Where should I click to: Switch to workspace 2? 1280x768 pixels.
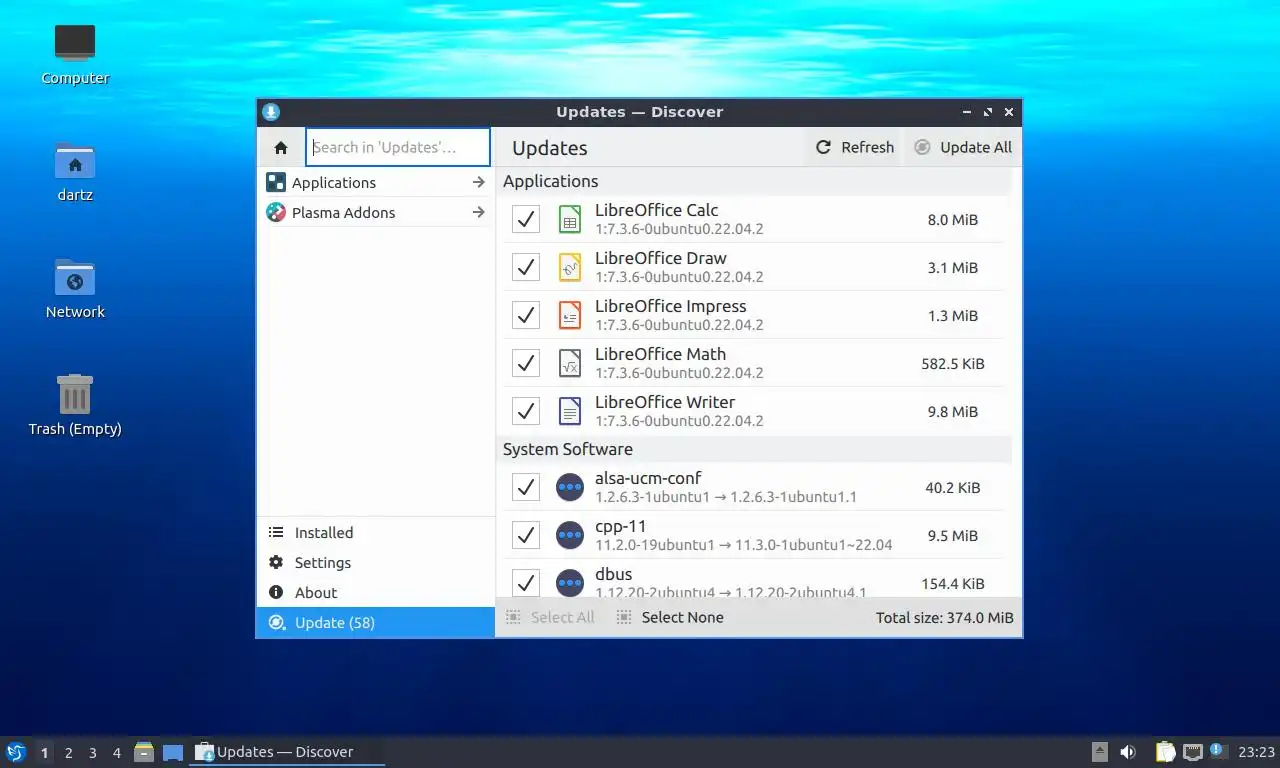click(x=68, y=753)
